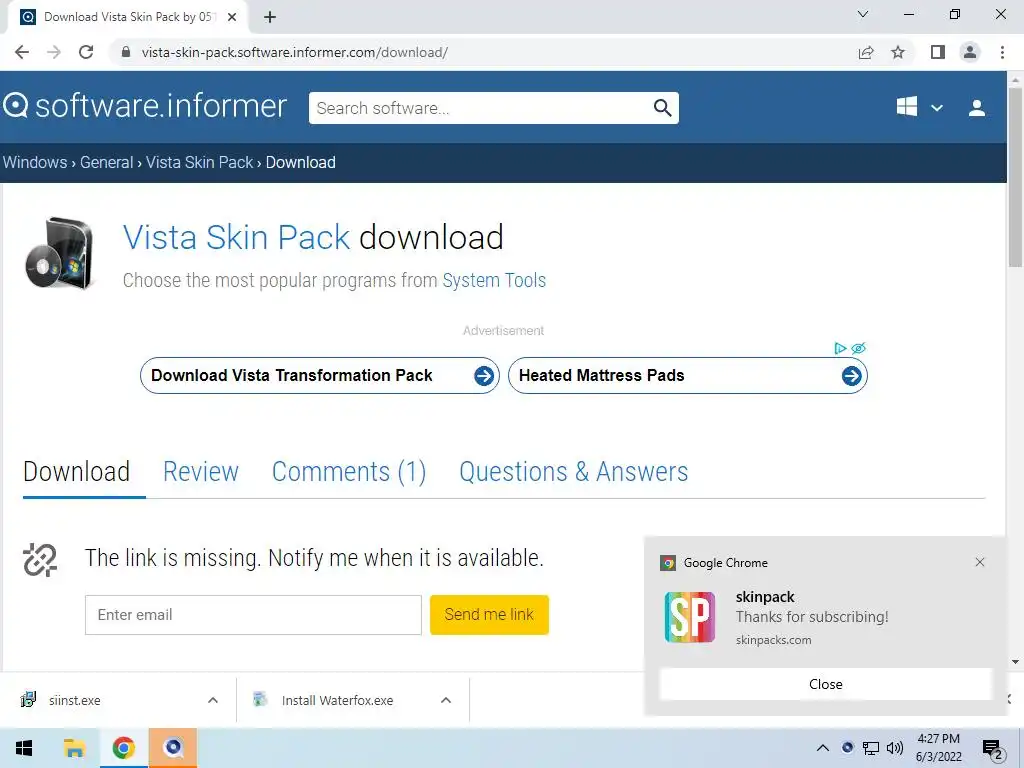Click the Windows platform icon in header
1024x768 pixels.
tap(906, 106)
